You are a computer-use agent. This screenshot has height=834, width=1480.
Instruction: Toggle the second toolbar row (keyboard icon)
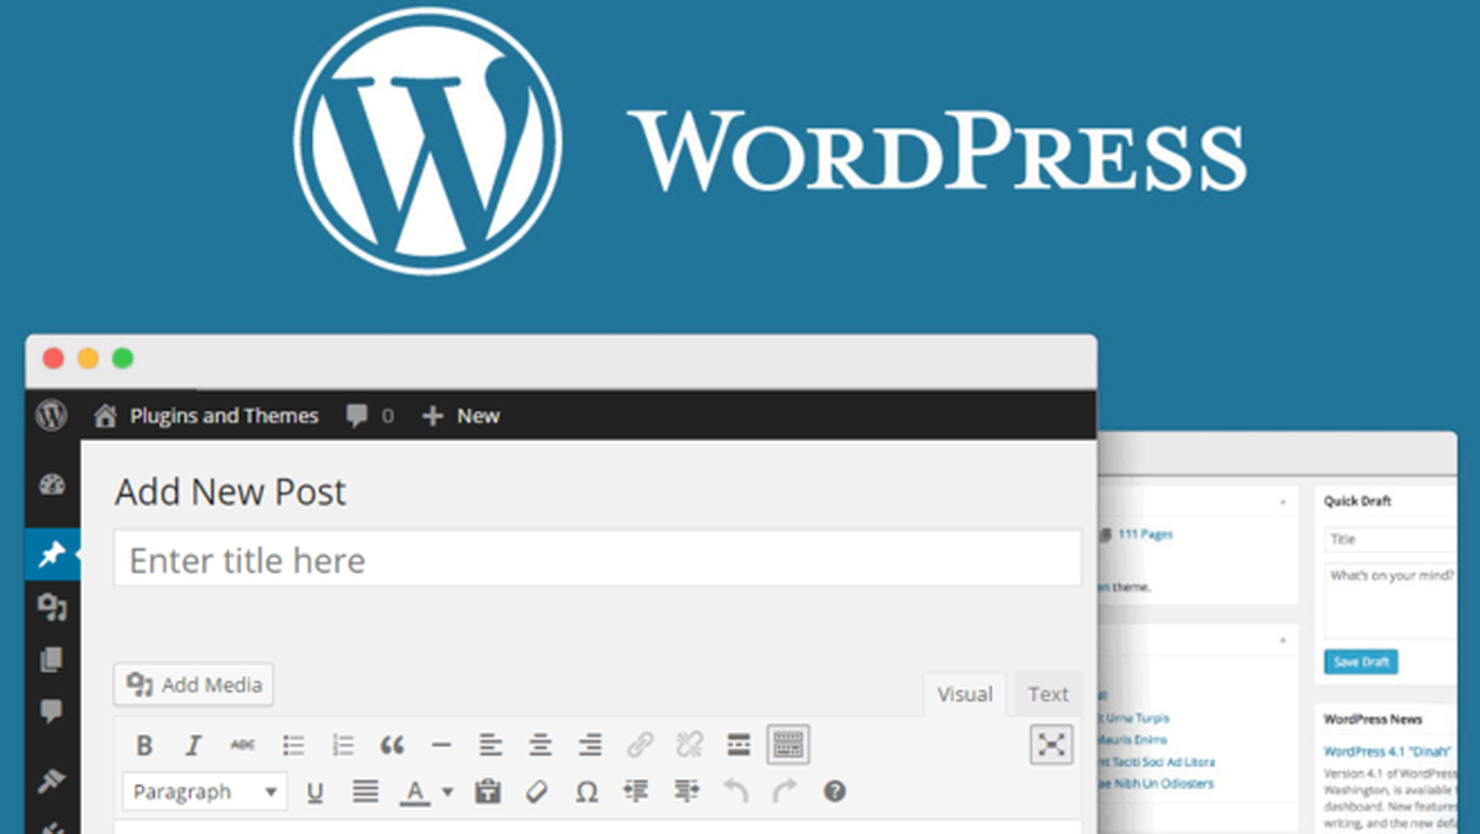[788, 745]
